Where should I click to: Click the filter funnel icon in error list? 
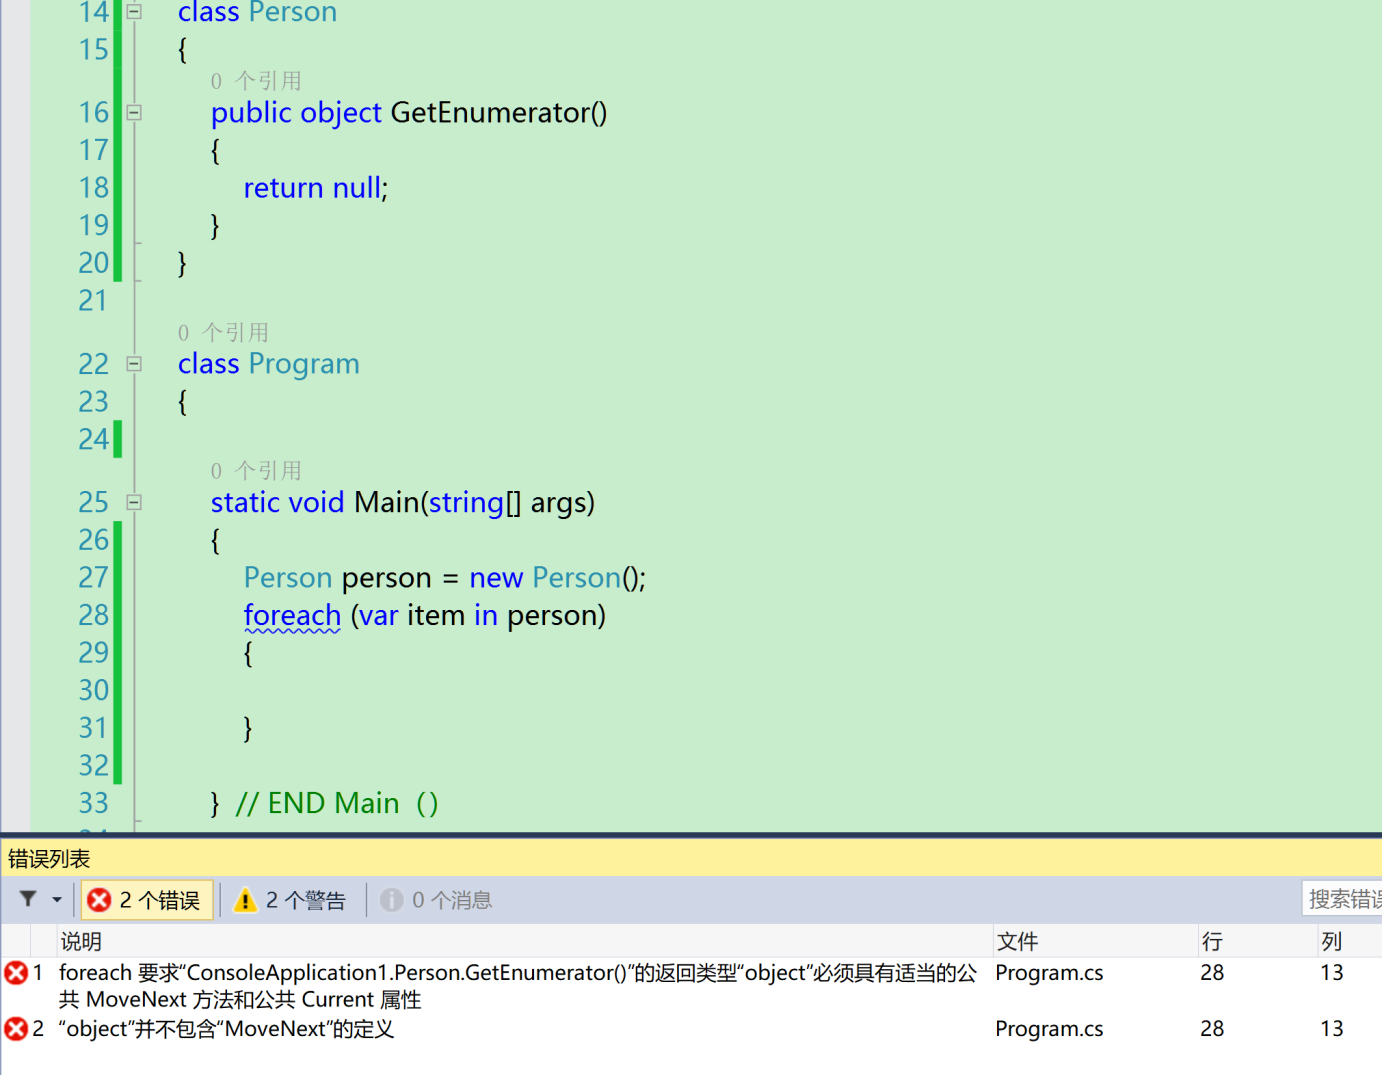coord(29,899)
